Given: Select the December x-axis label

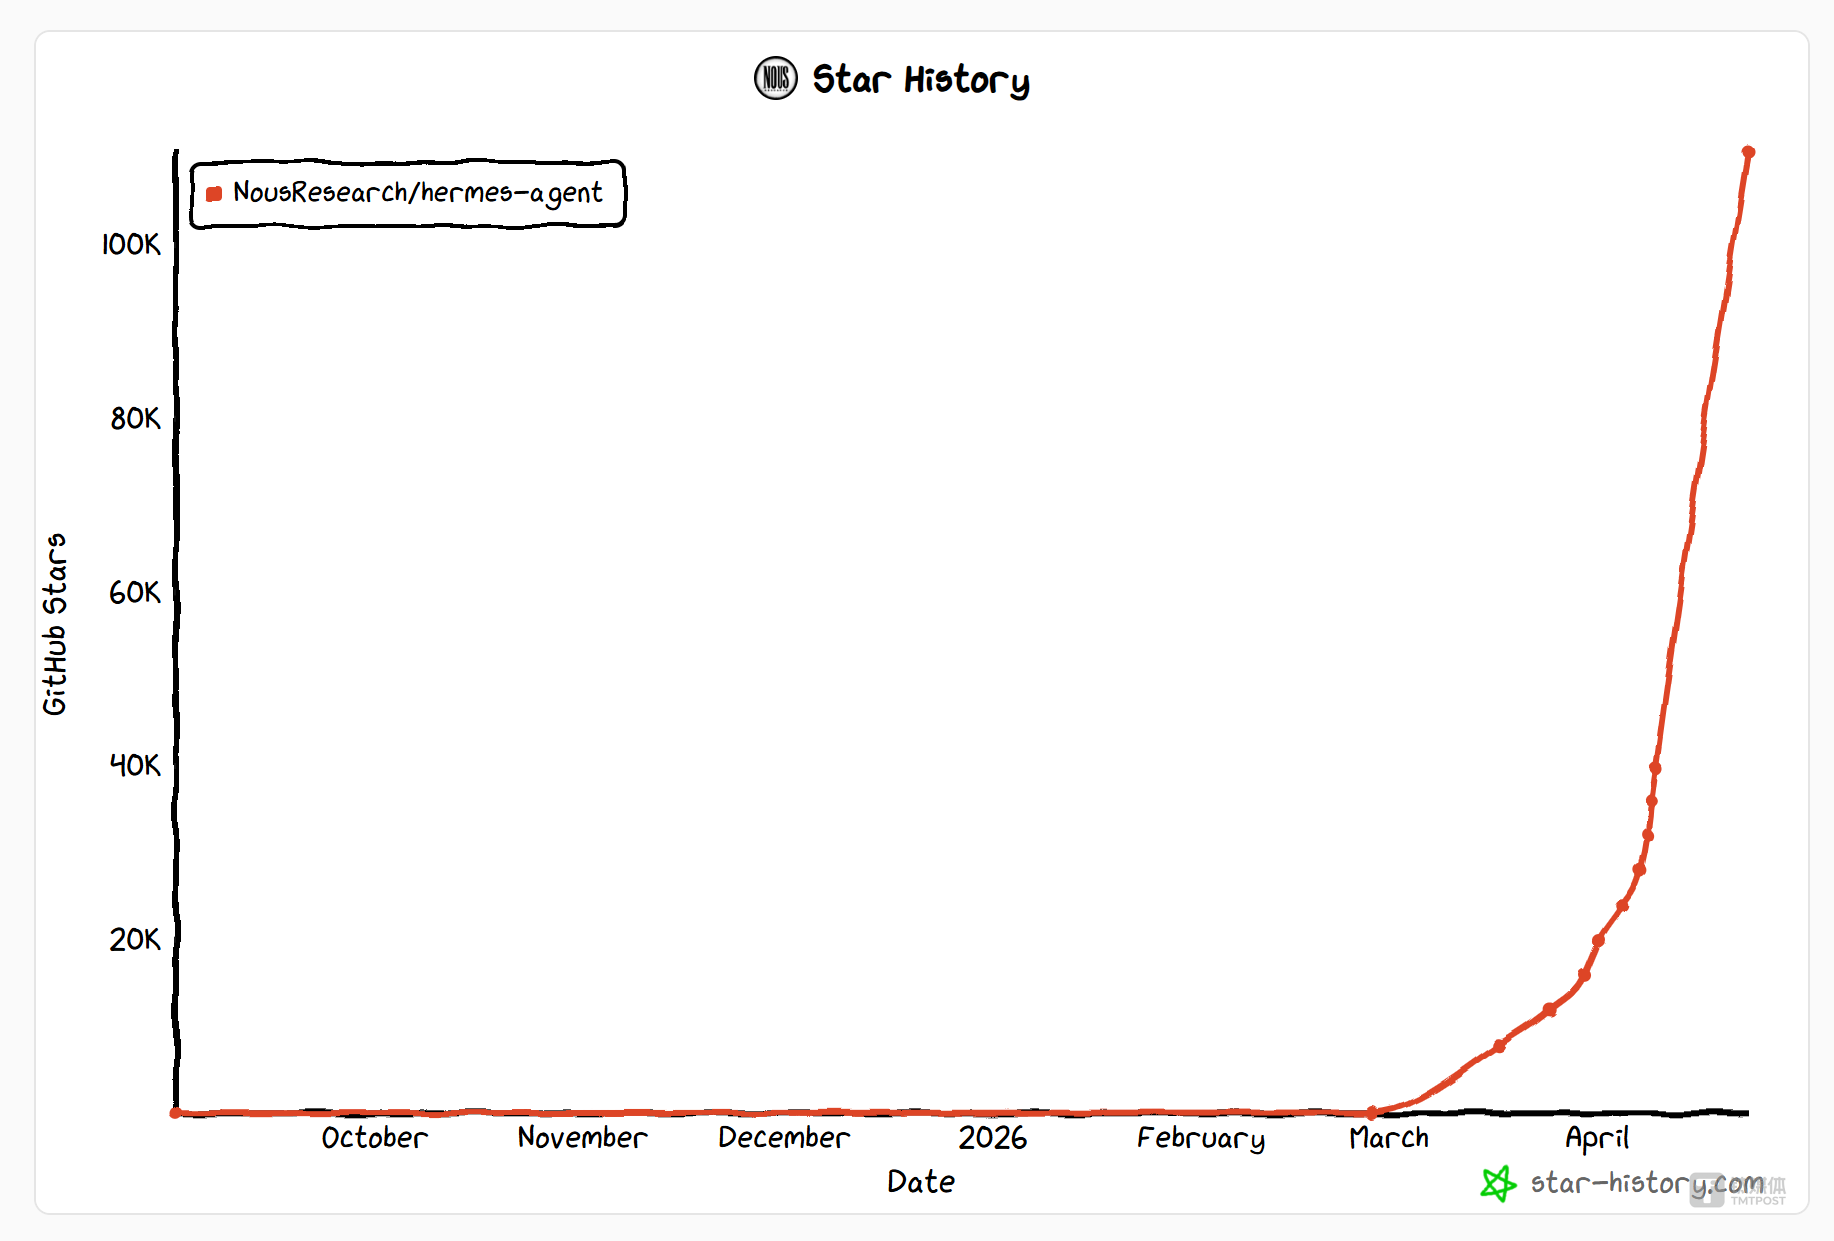Looking at the screenshot, I should [x=784, y=1138].
